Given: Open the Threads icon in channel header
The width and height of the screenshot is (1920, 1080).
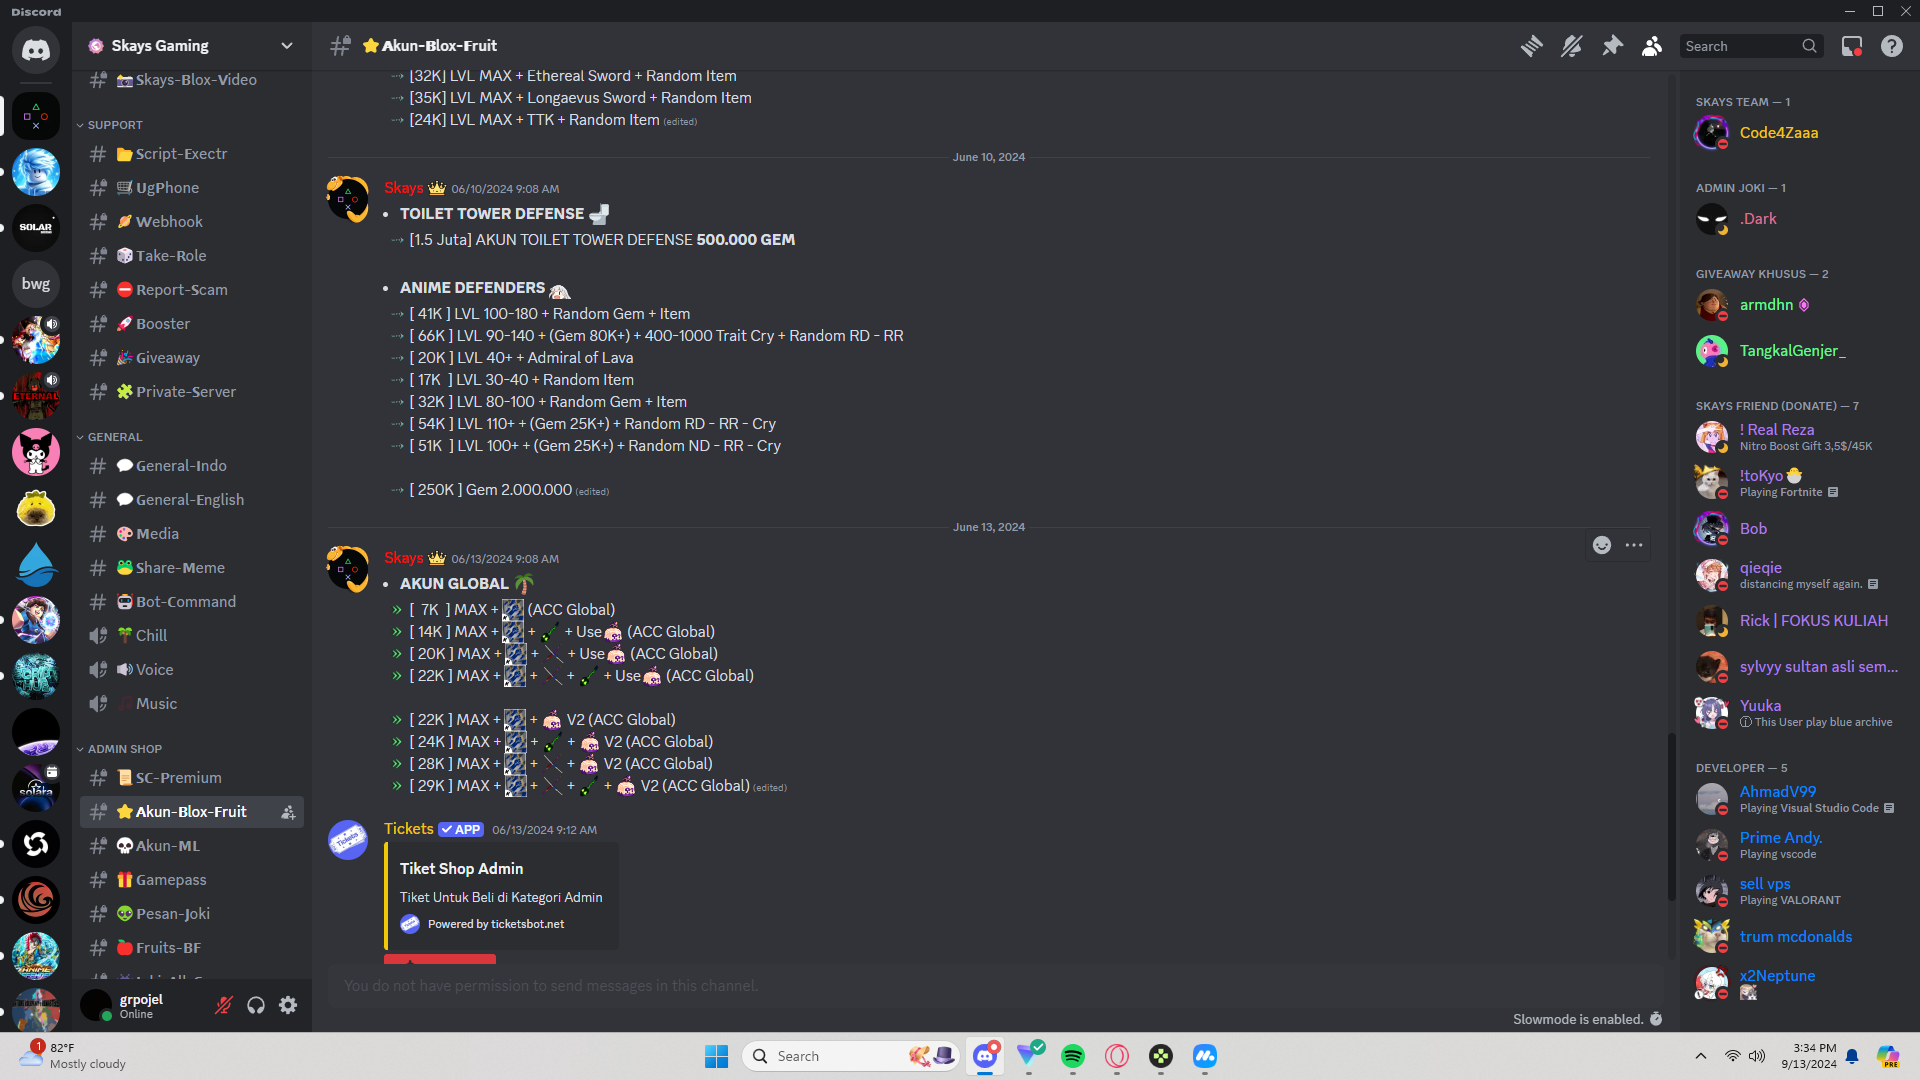Looking at the screenshot, I should click(x=1531, y=46).
